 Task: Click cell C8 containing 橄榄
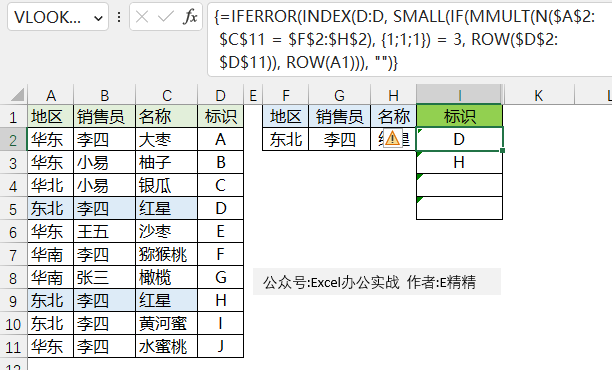pos(167,278)
